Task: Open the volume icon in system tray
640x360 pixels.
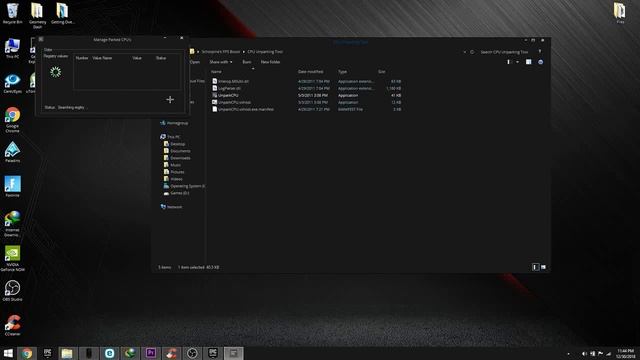Action: tap(584, 354)
